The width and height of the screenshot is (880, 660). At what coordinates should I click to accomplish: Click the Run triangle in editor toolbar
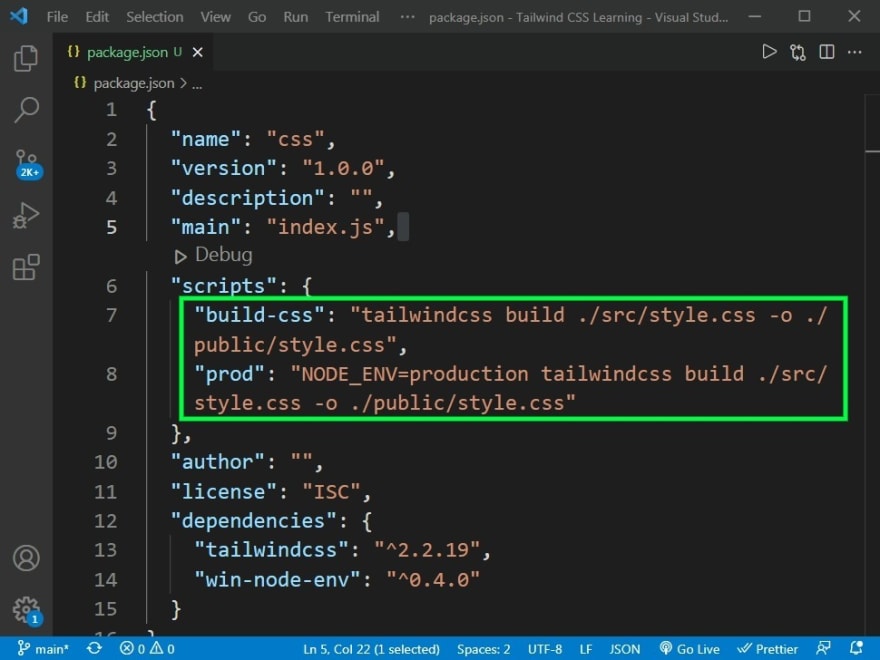coord(769,52)
